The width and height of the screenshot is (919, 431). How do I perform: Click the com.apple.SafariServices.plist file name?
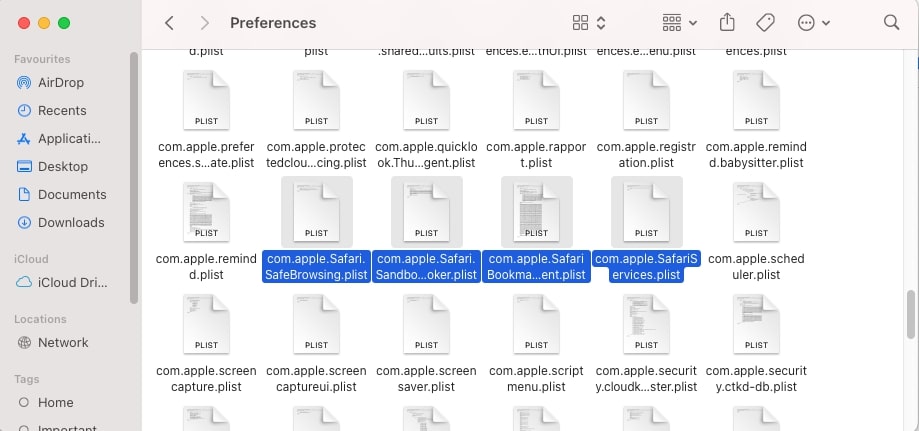646,267
